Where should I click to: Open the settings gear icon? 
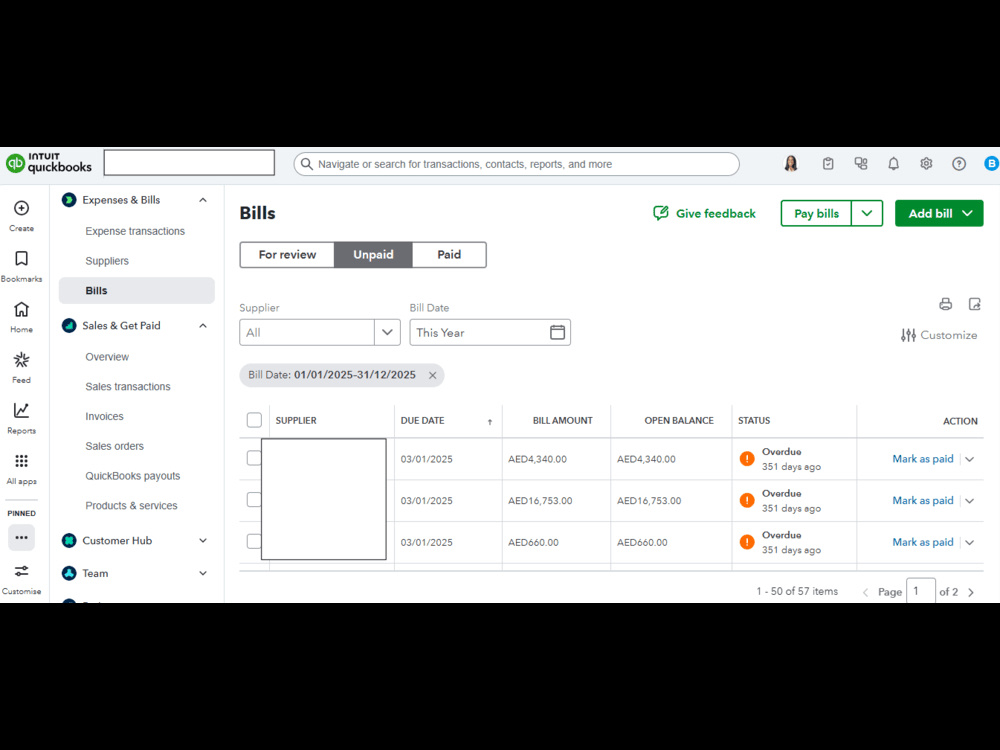point(926,164)
